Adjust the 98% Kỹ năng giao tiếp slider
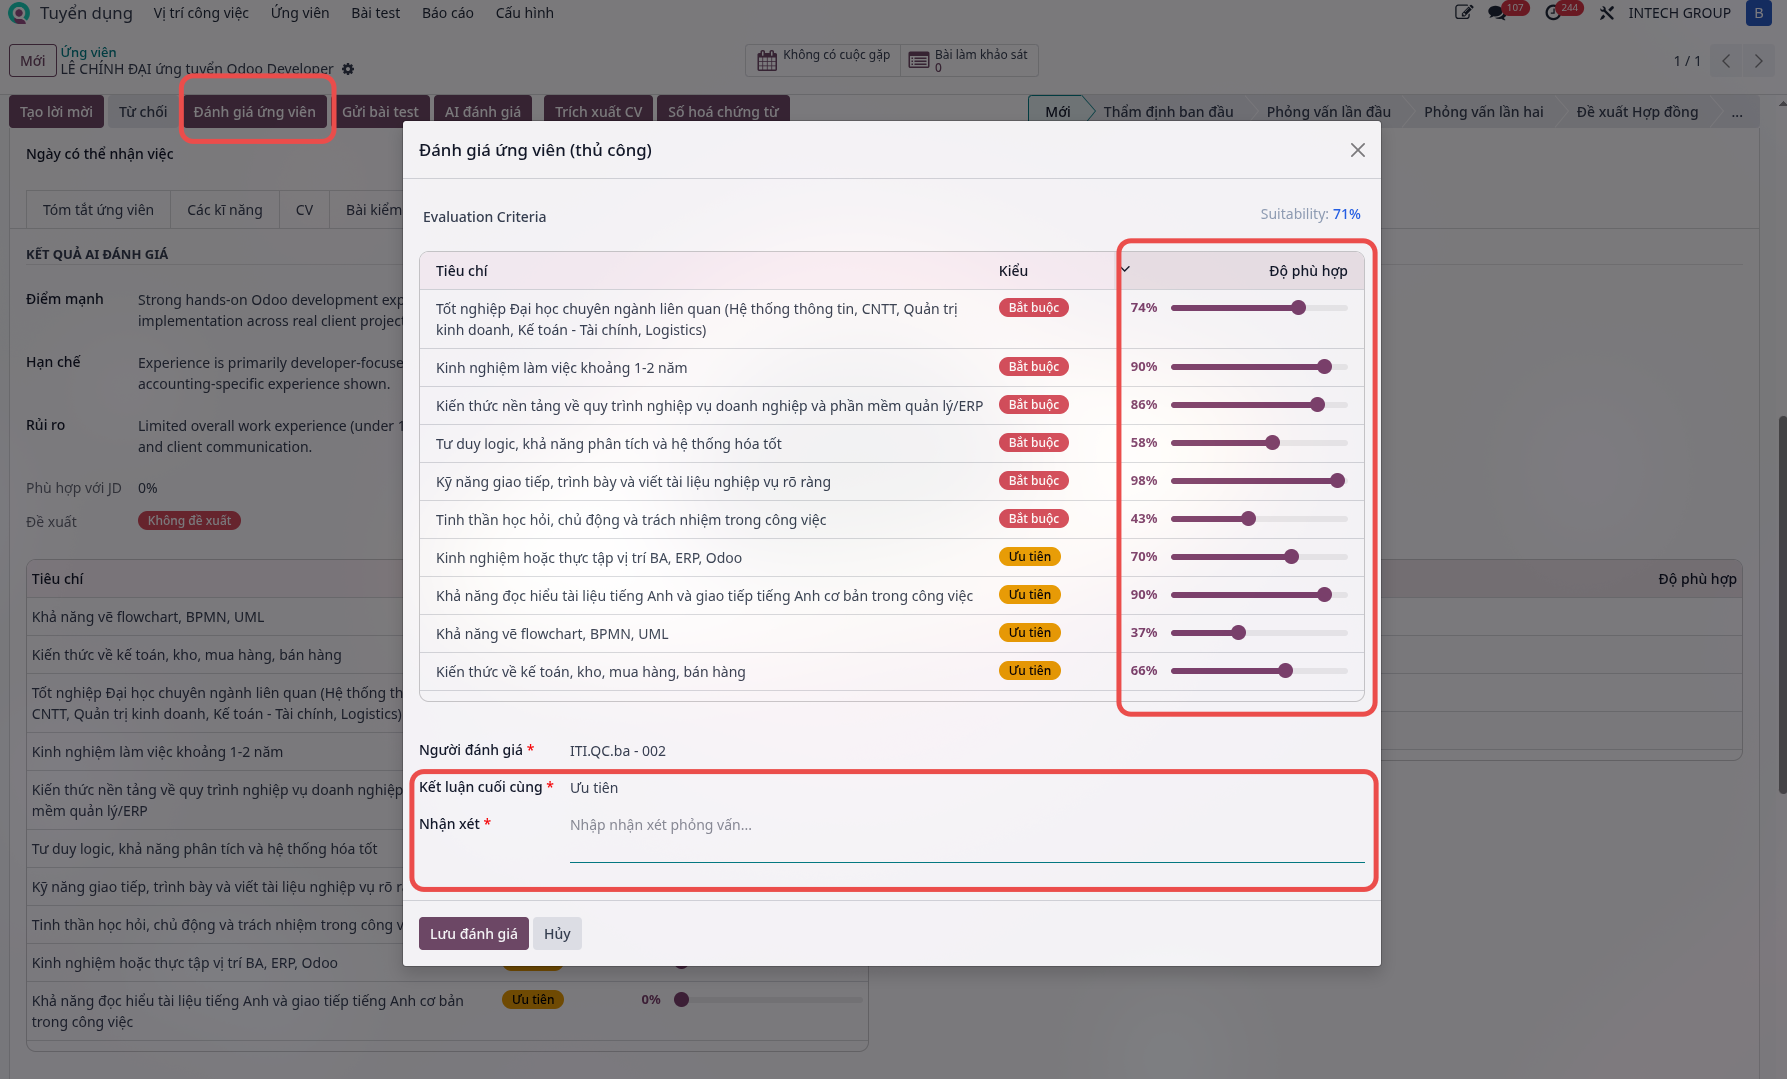 1259,481
